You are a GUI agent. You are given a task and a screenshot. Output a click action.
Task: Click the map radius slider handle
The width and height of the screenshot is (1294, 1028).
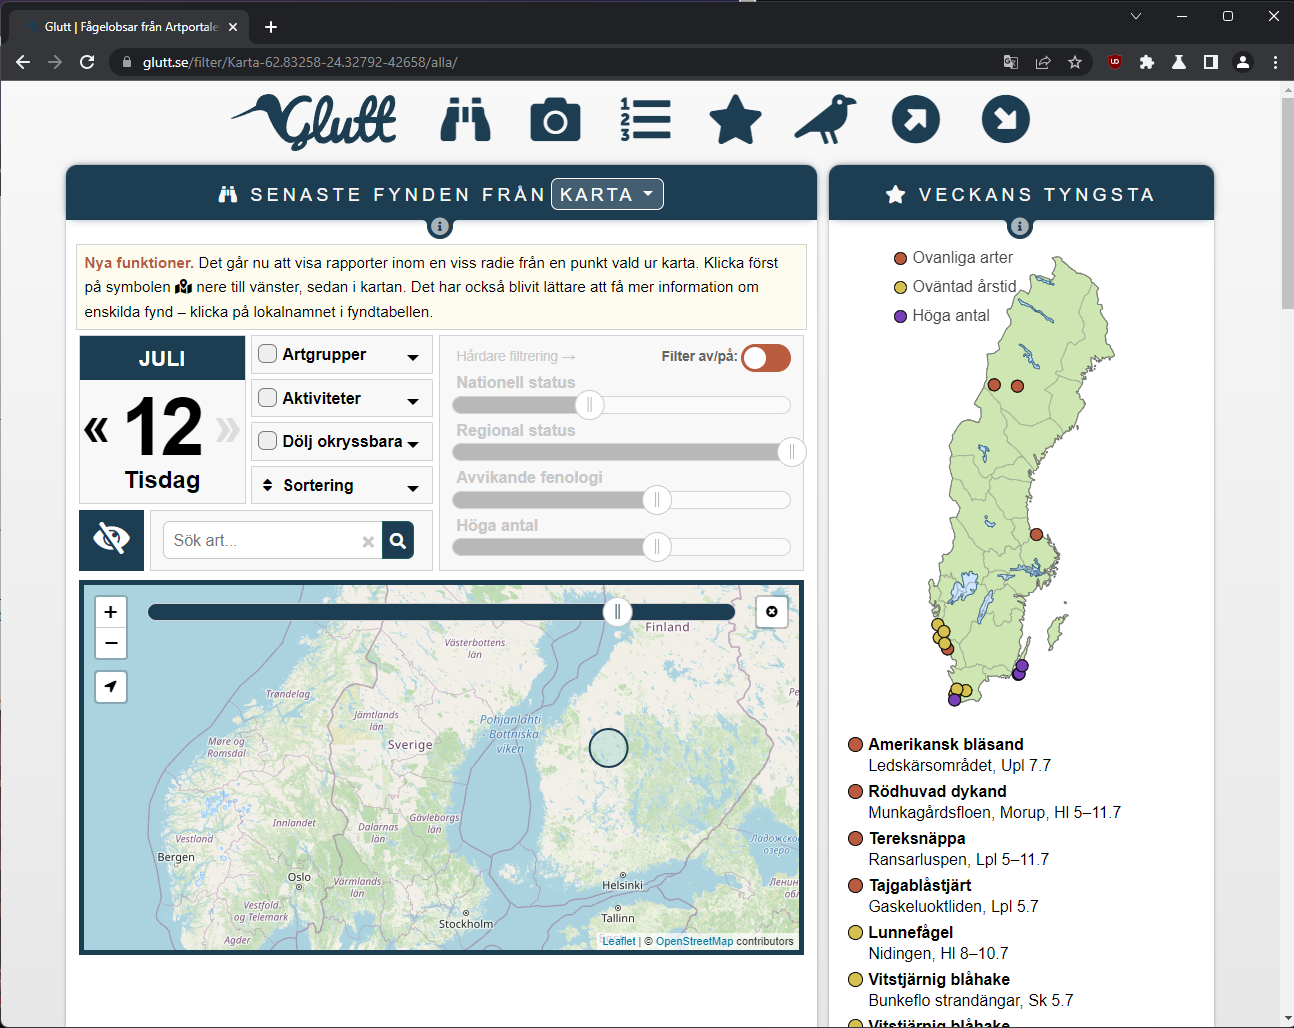(618, 612)
